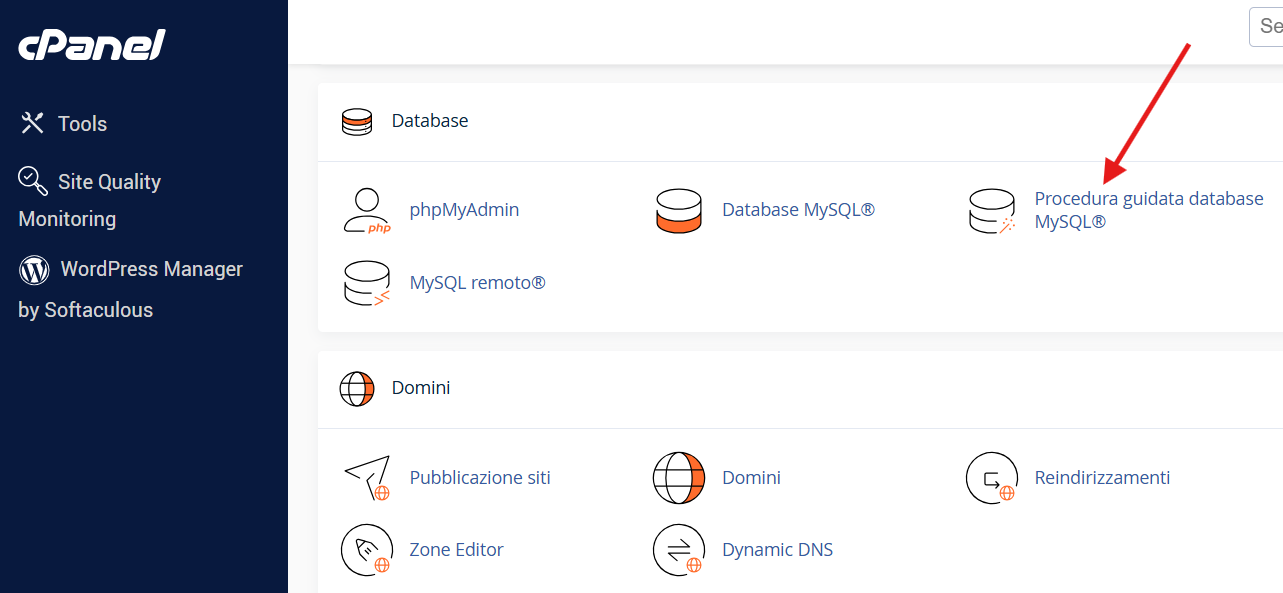Click the Domini globe icon
This screenshot has height=593, width=1283.
pos(679,478)
